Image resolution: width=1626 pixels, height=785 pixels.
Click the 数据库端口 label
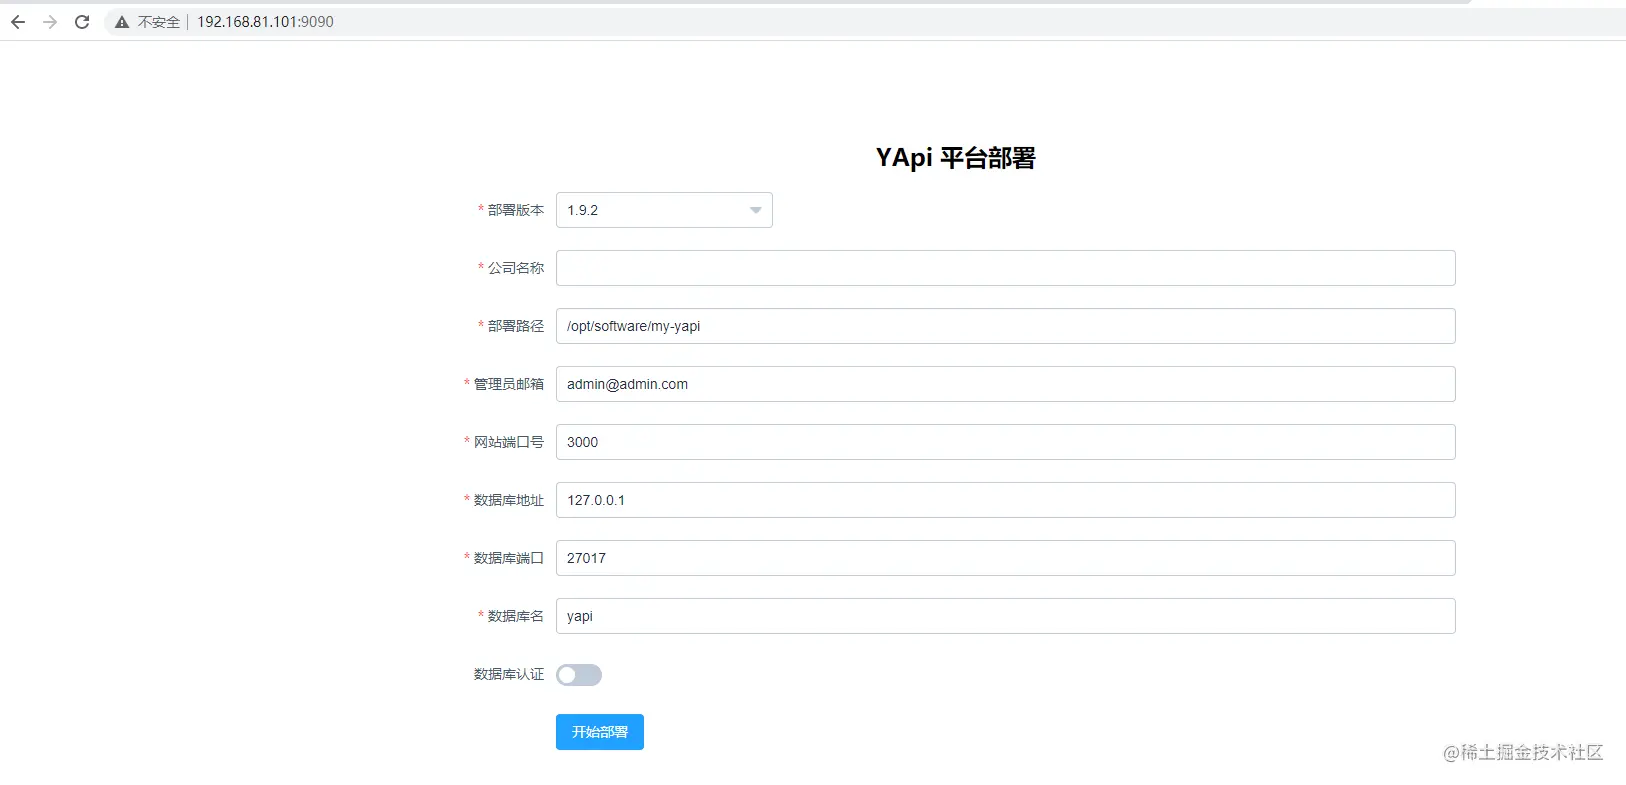[x=509, y=558]
